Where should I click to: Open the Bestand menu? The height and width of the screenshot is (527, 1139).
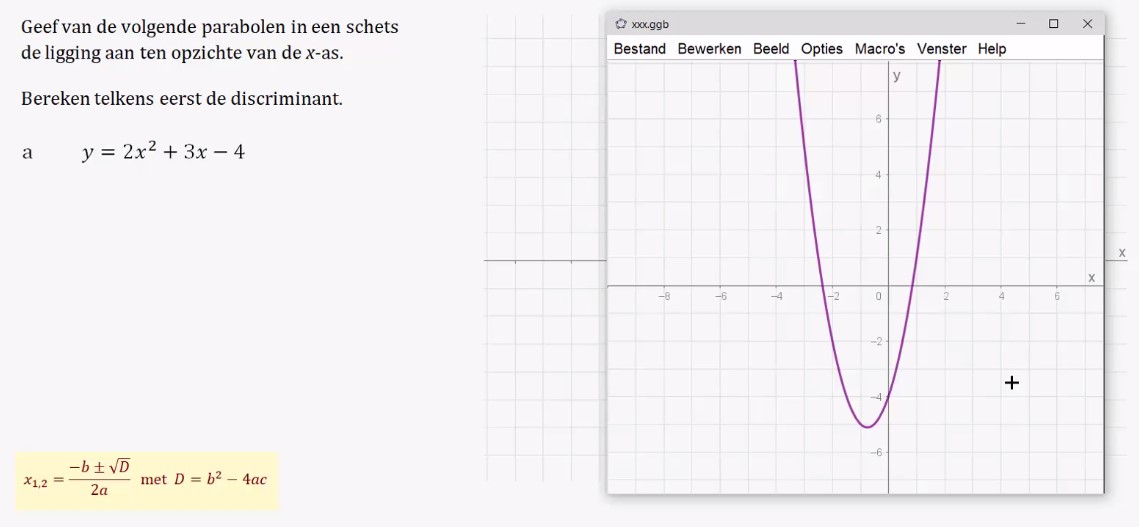point(639,49)
